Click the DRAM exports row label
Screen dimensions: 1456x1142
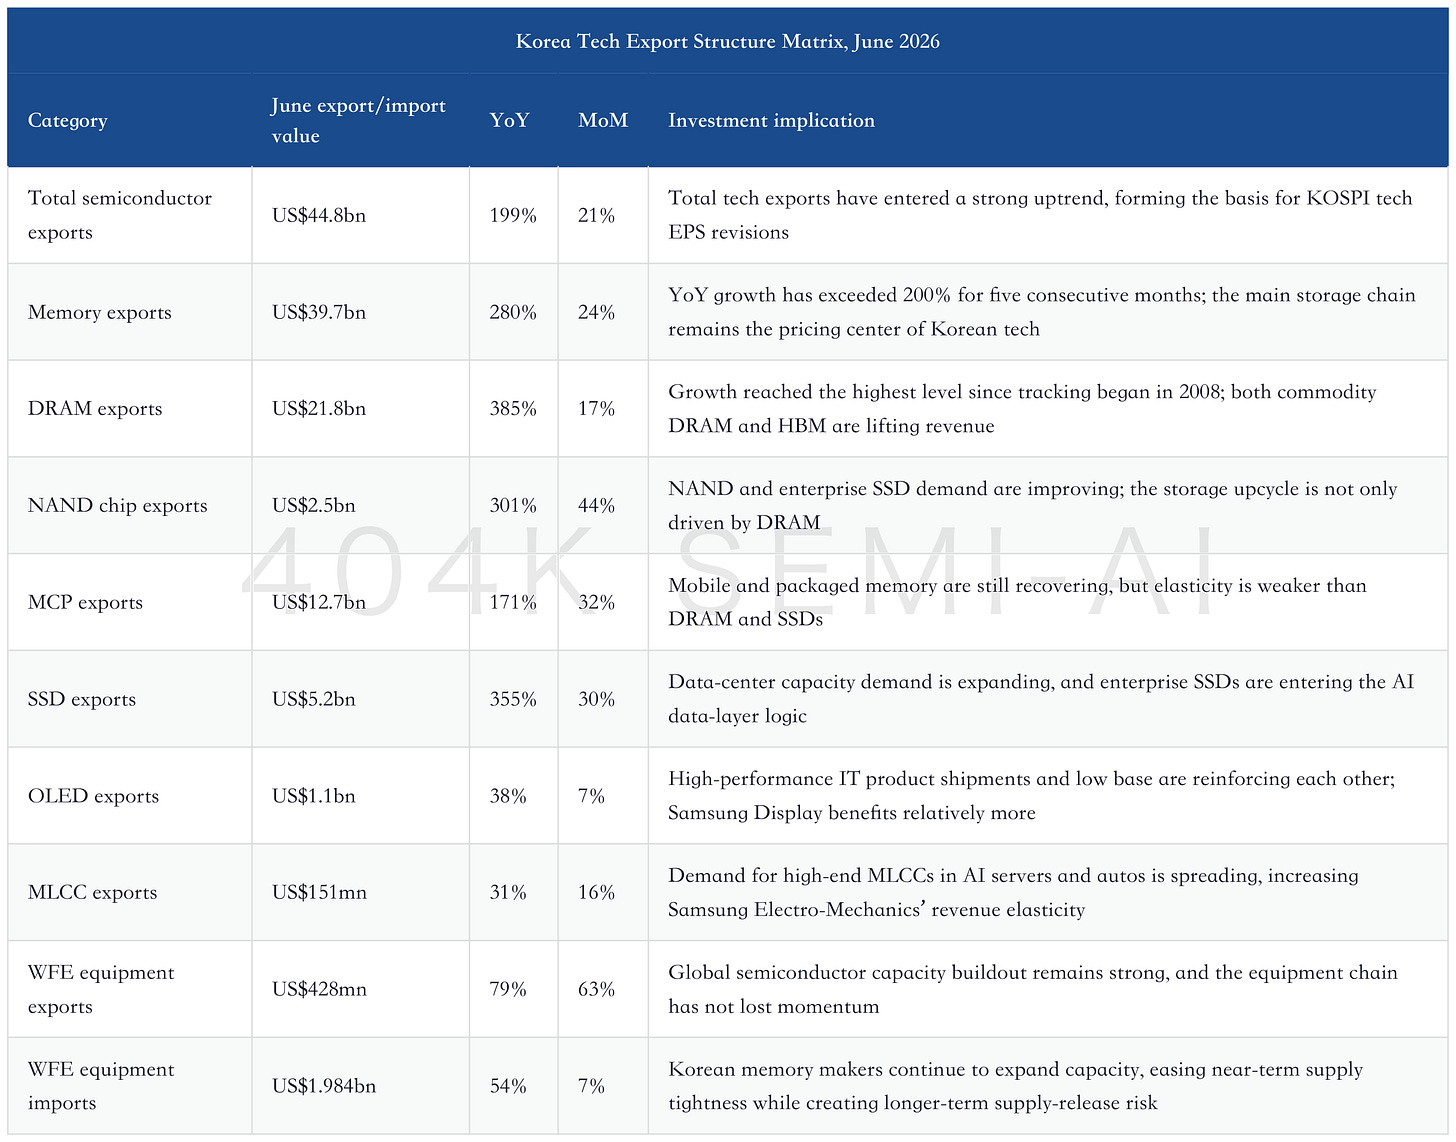point(95,408)
